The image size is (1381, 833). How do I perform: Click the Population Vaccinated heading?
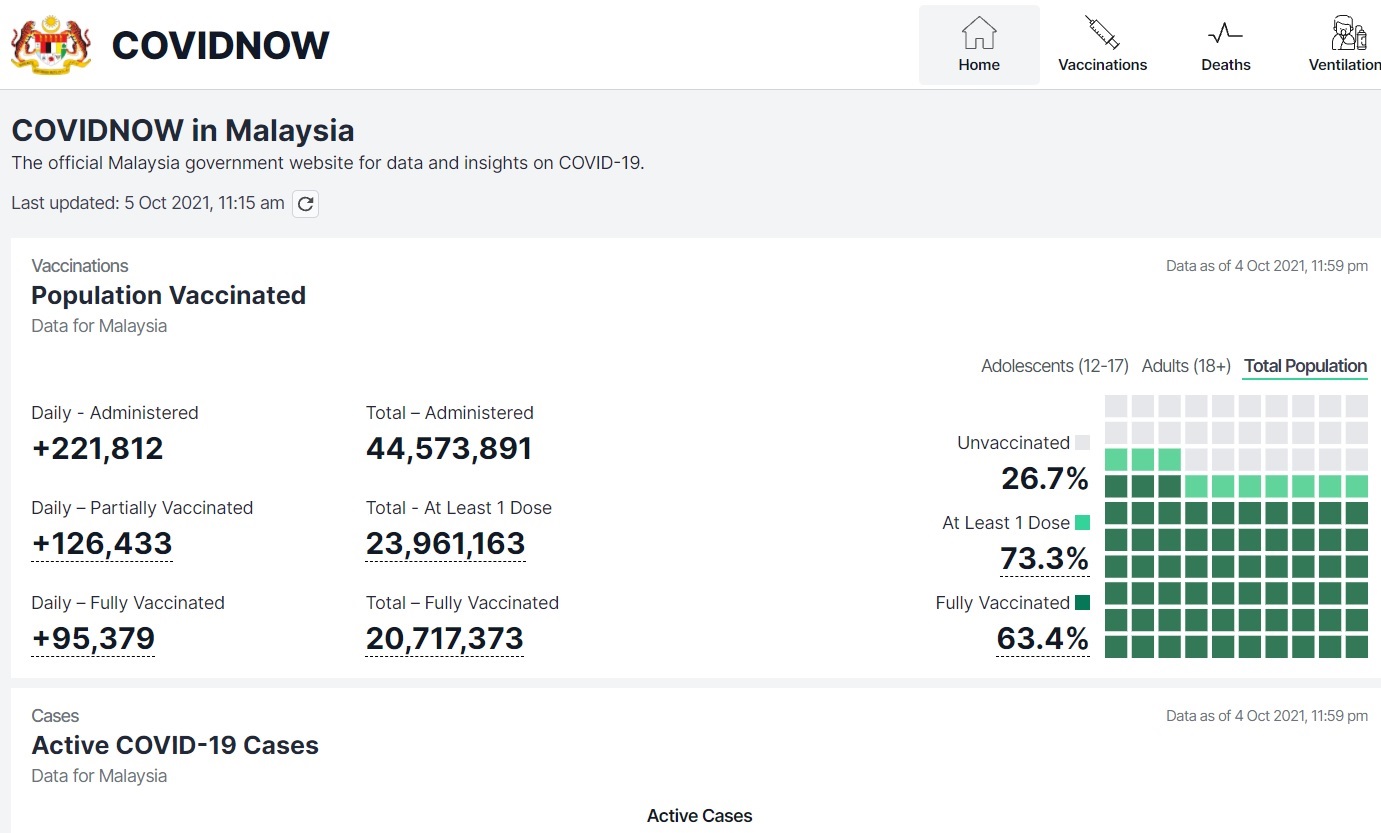(x=168, y=296)
